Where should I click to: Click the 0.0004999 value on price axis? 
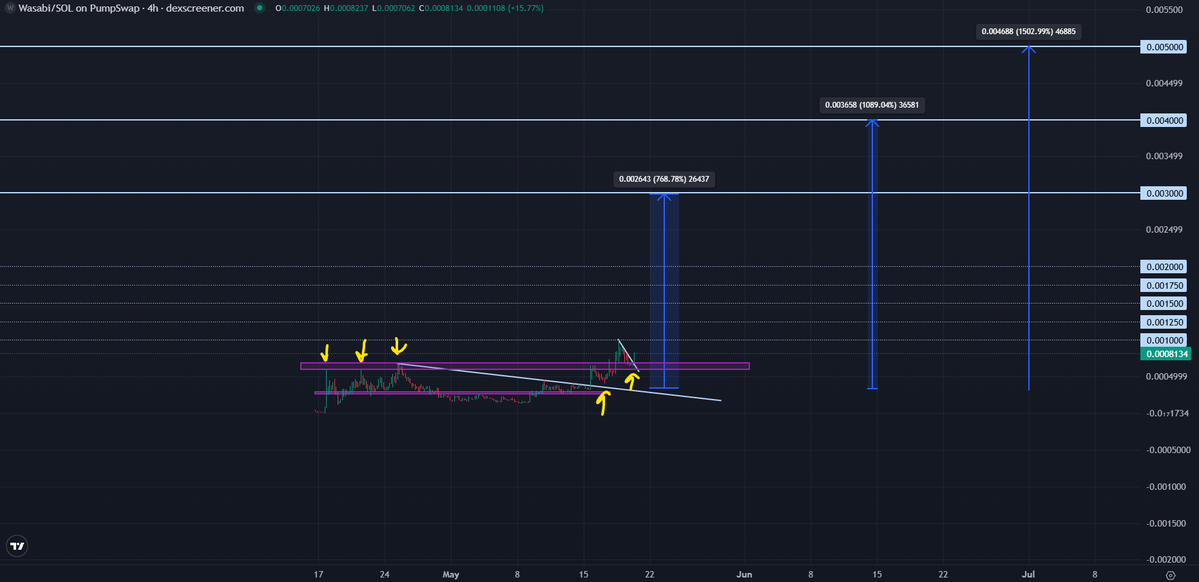(x=1165, y=376)
